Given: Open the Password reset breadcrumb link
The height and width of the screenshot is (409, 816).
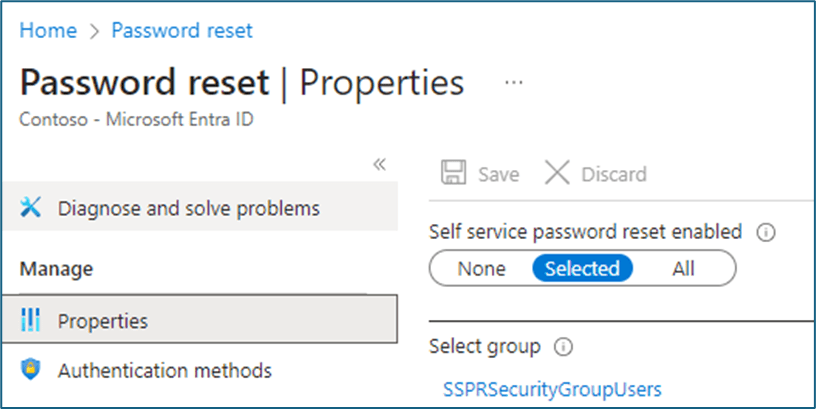Looking at the screenshot, I should coord(182,31).
